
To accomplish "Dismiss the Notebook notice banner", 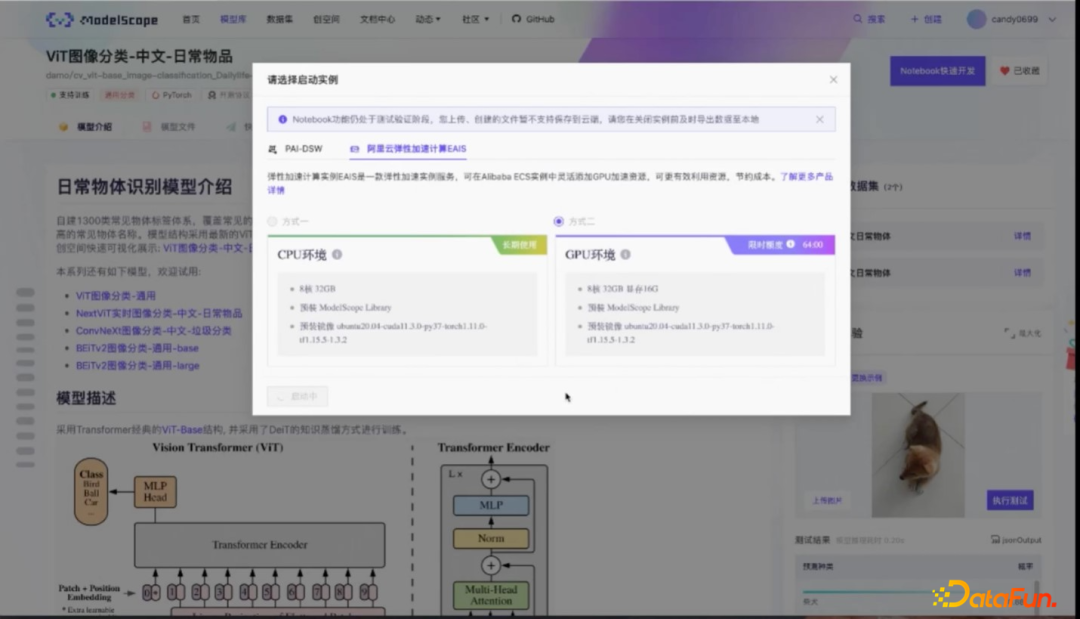I will 820,120.
